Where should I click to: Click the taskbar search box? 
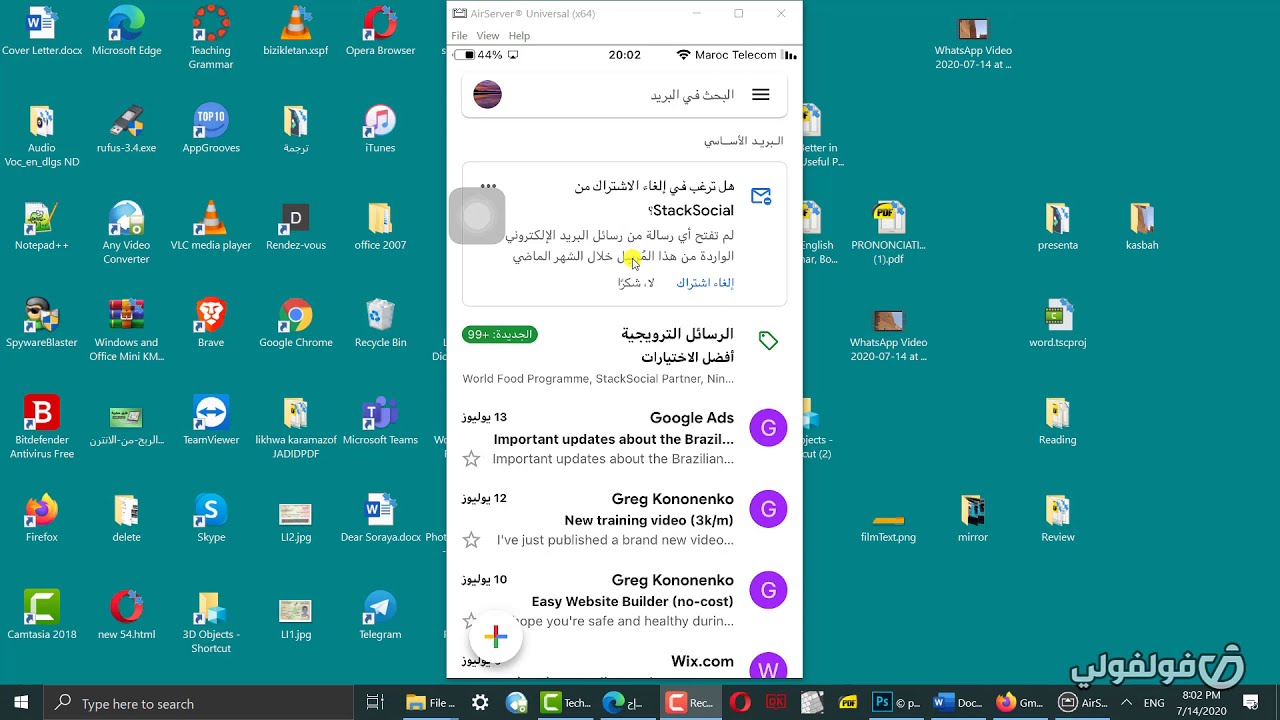pos(199,703)
